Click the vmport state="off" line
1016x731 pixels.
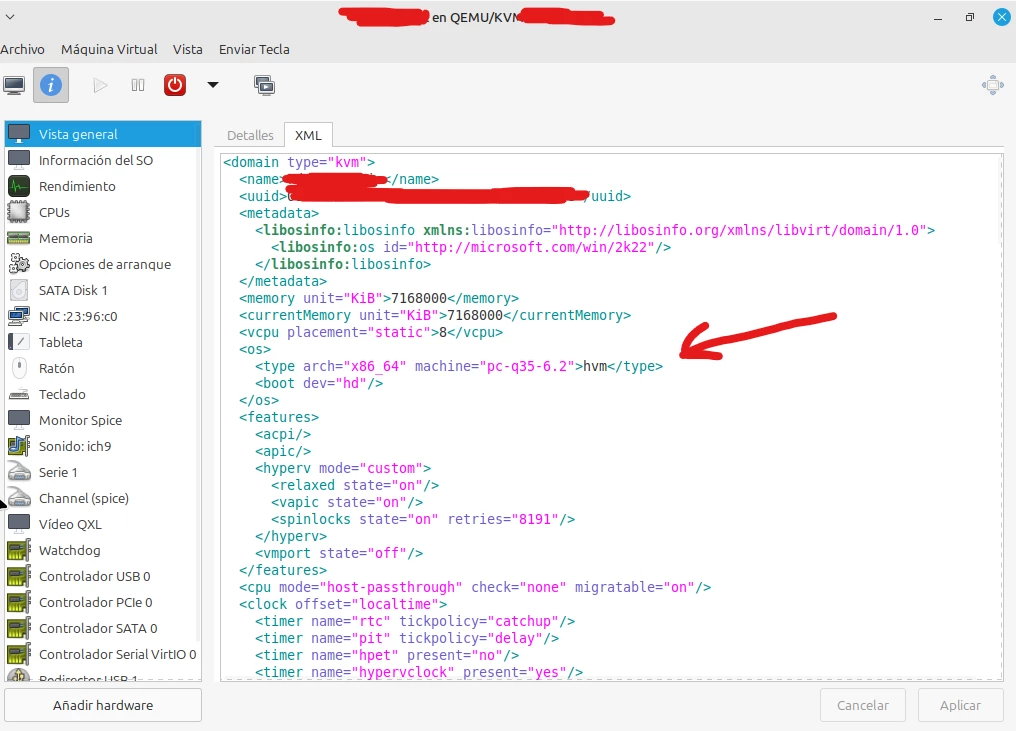pyautogui.click(x=339, y=553)
